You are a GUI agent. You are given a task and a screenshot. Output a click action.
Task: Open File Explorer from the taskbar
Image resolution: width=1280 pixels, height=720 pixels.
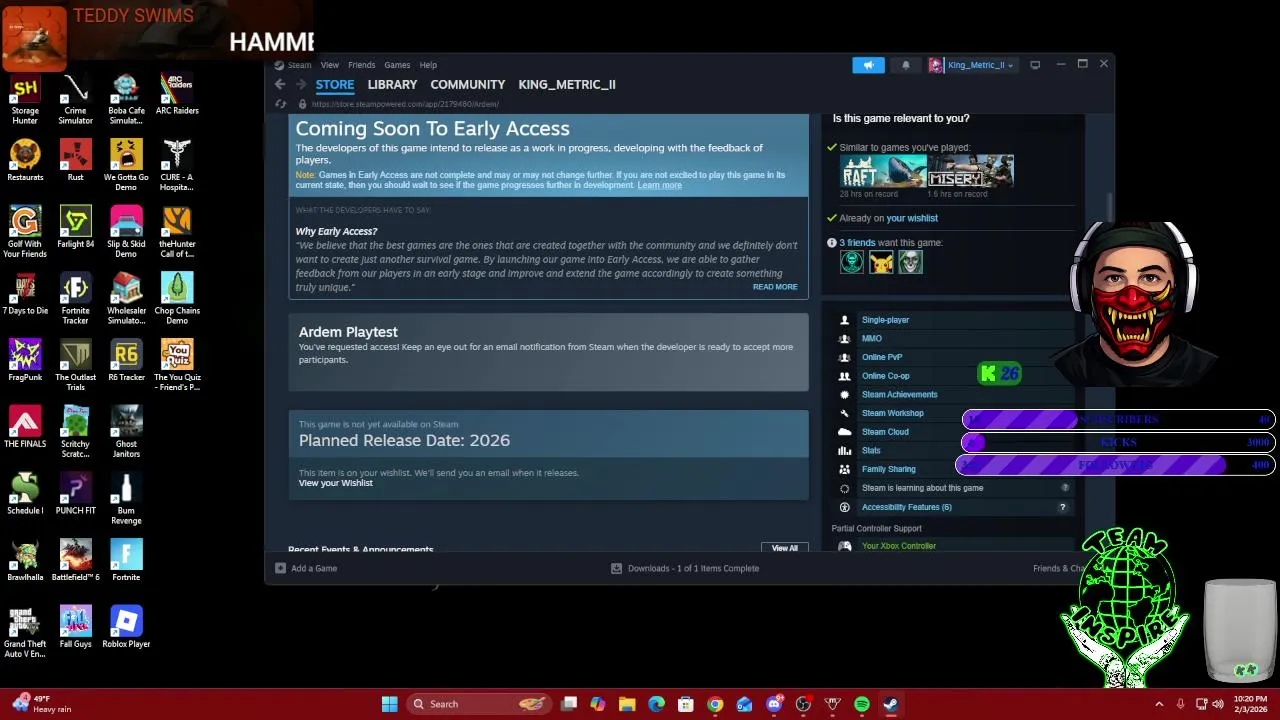click(x=627, y=704)
